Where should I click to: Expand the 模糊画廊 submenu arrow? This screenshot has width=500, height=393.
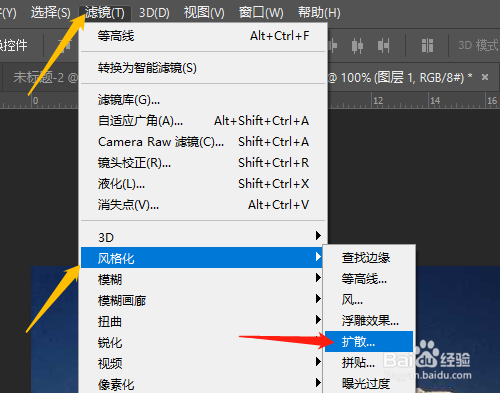click(318, 299)
